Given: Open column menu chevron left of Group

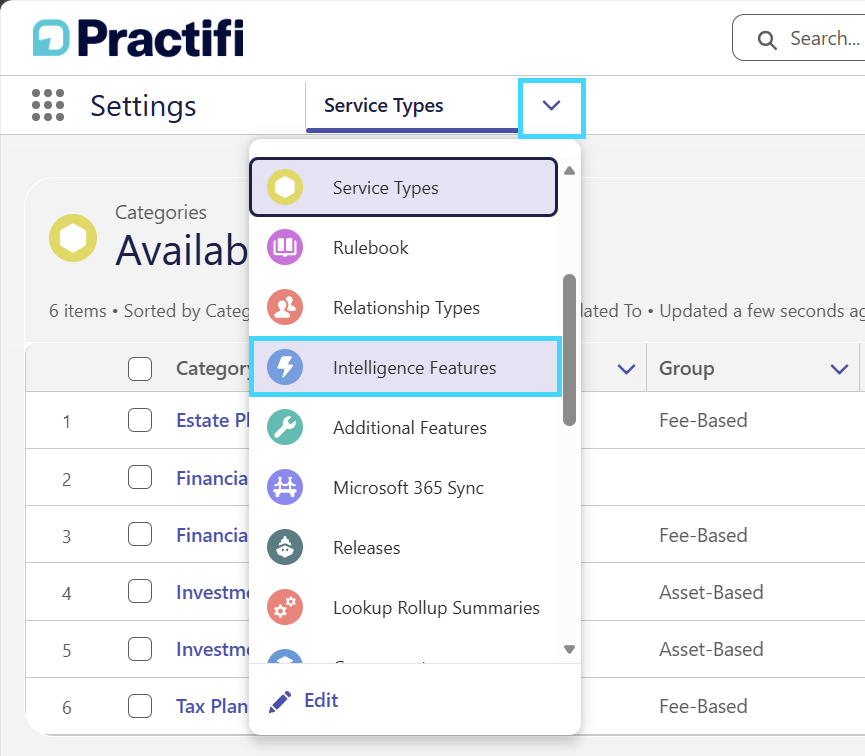Looking at the screenshot, I should pyautogui.click(x=626, y=369).
